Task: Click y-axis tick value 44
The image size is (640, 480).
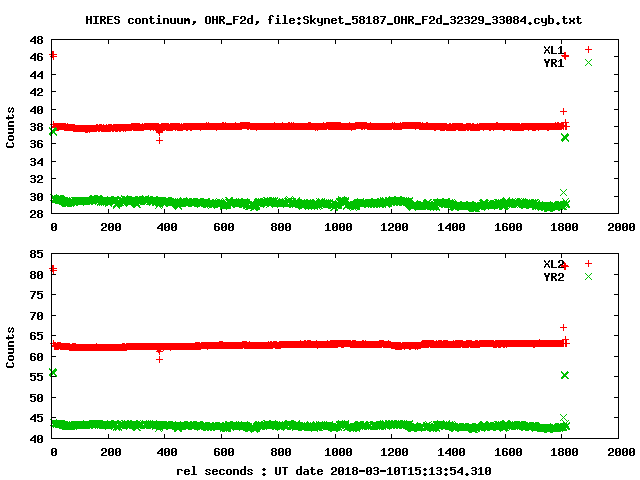Action: tap(36, 75)
